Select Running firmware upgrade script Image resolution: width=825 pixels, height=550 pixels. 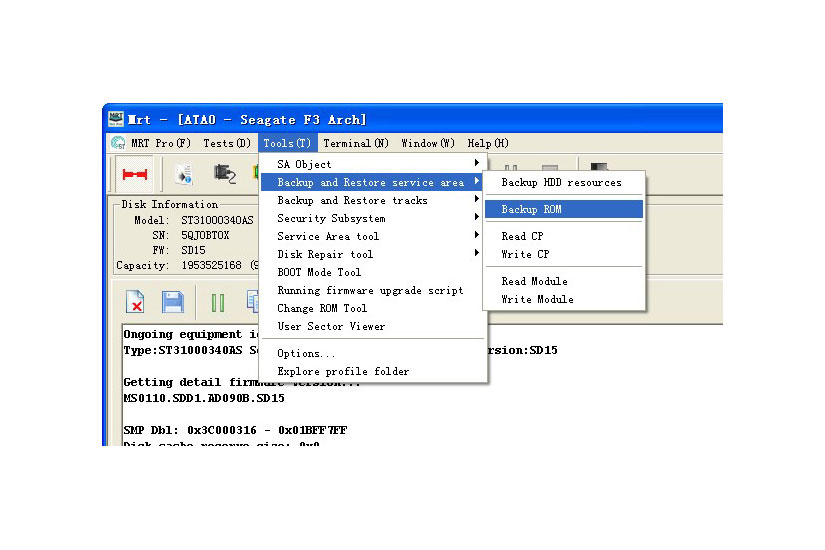pyautogui.click(x=371, y=290)
